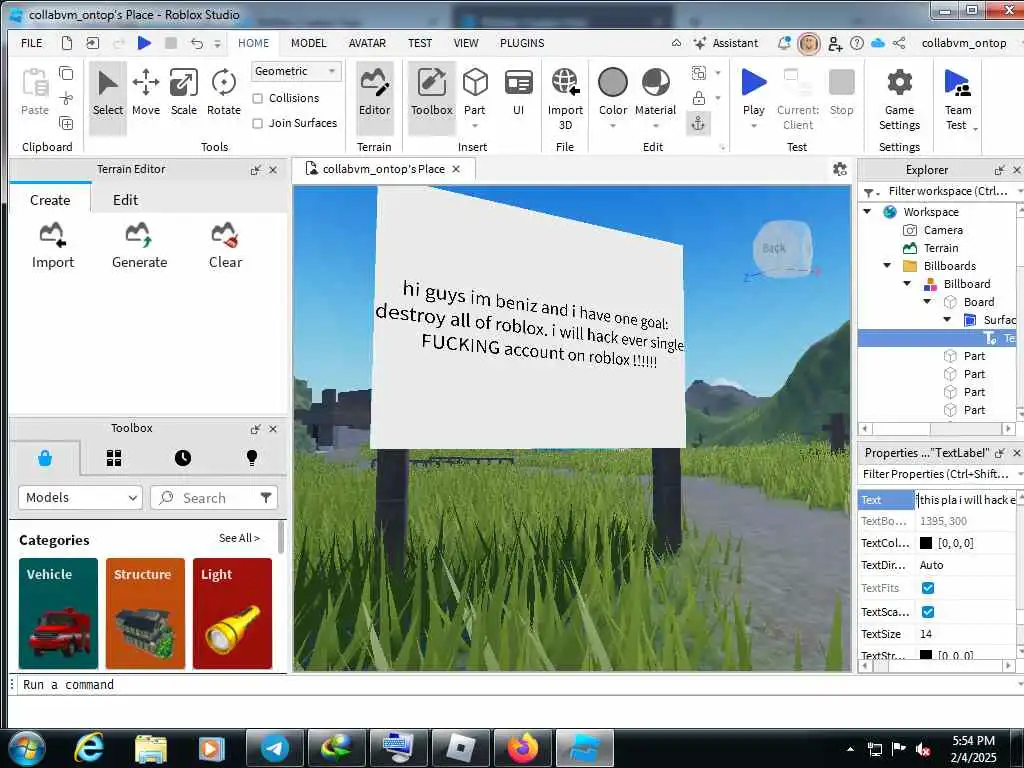
Task: Open the Models category dropdown
Action: point(80,498)
